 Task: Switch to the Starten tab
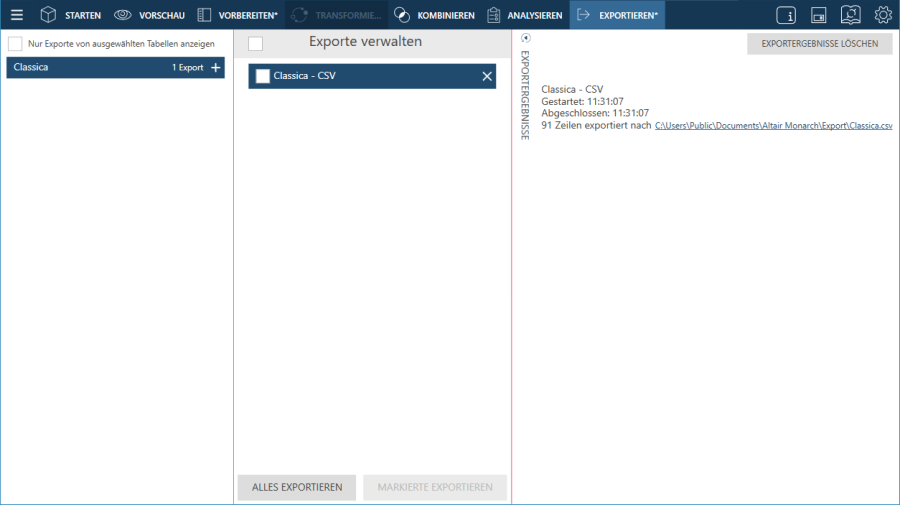click(71, 15)
